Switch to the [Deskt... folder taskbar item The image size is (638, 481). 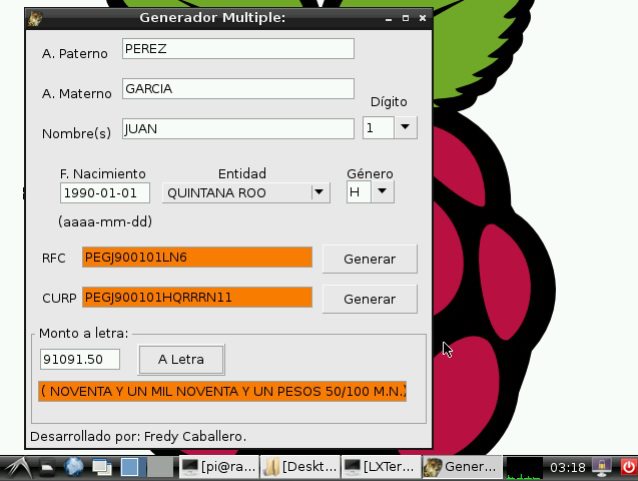[300, 467]
